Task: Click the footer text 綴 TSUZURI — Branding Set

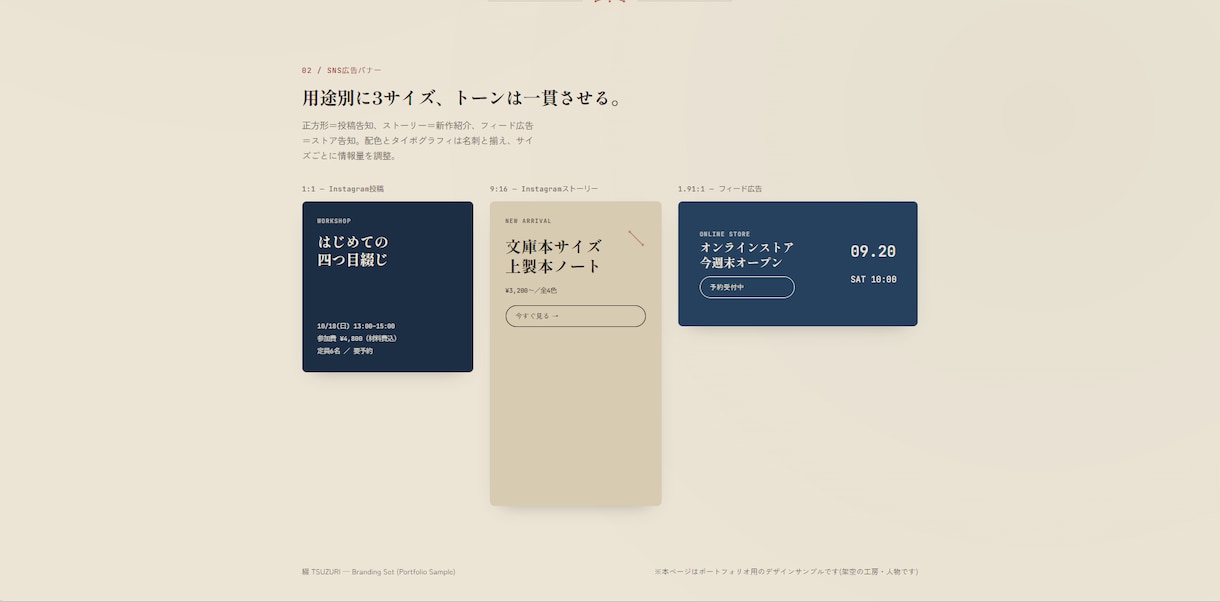Action: [x=379, y=572]
